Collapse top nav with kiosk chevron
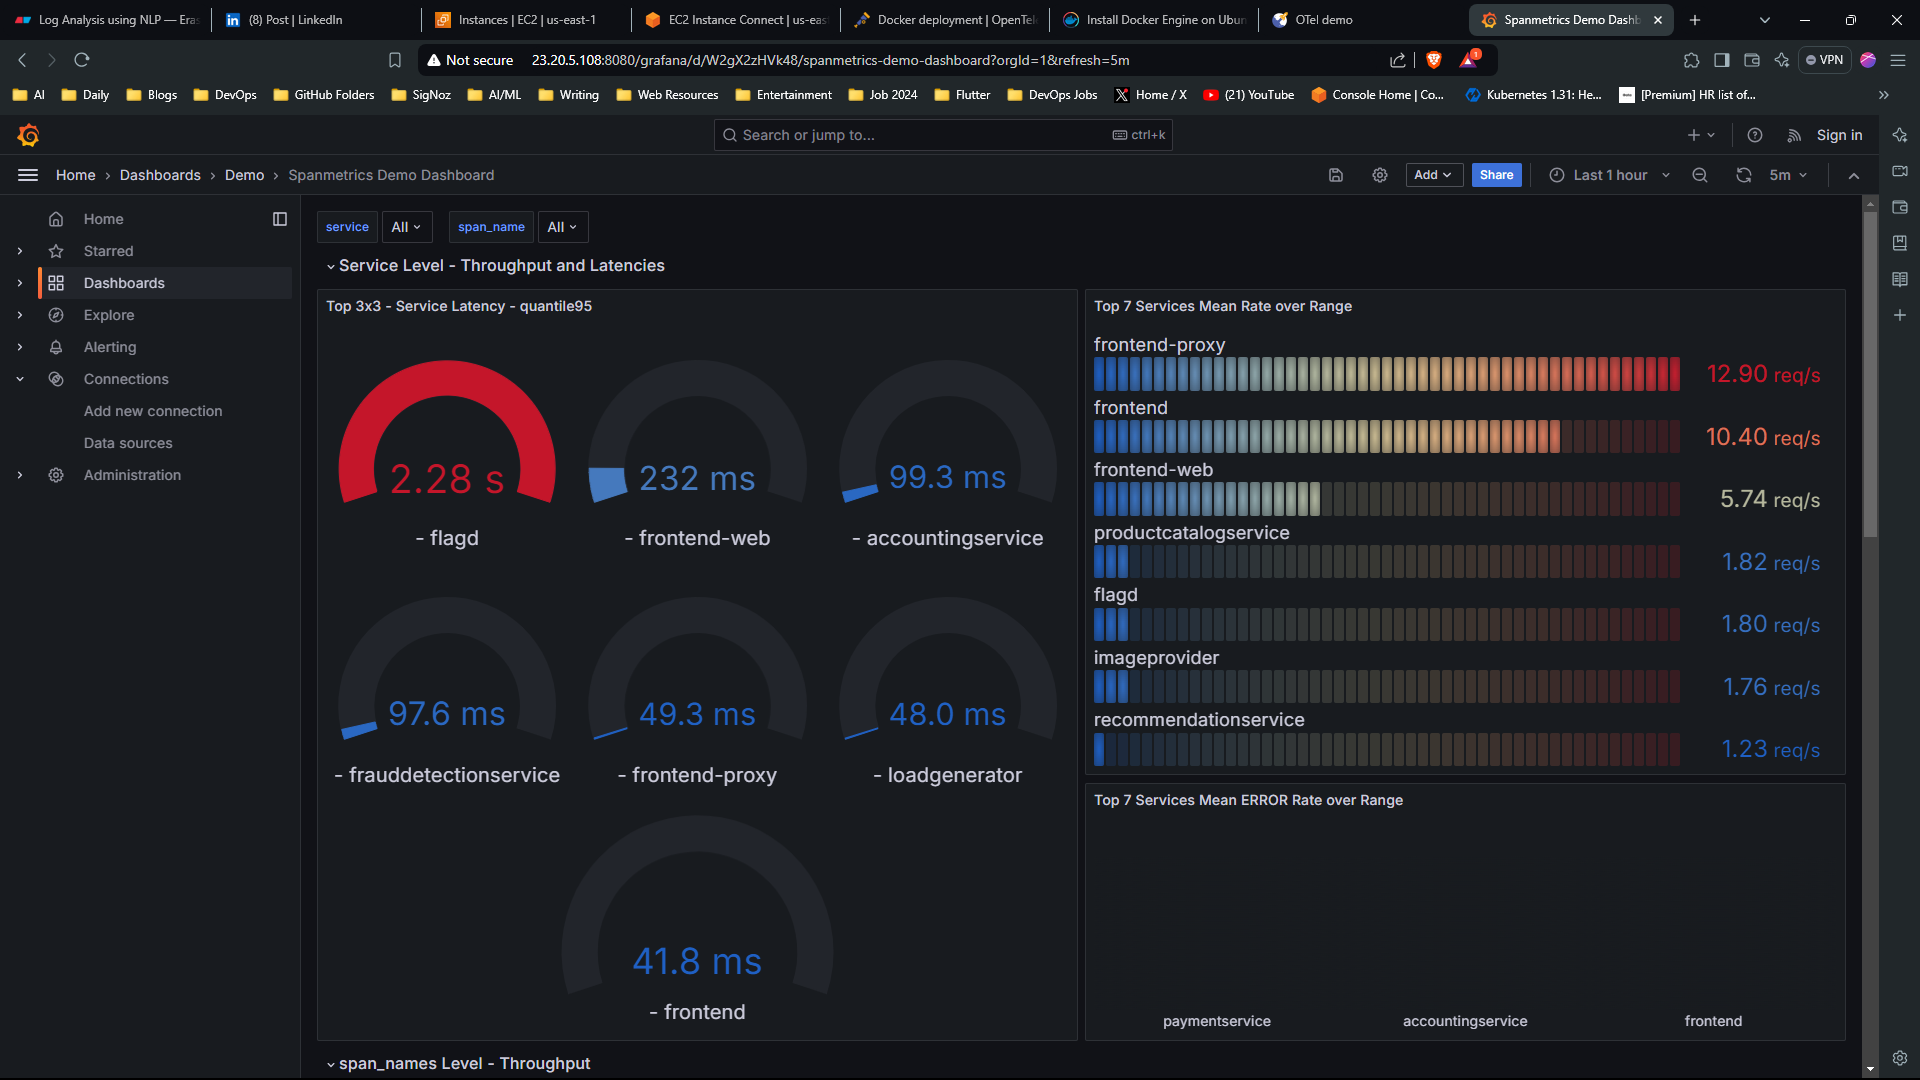Image resolution: width=1920 pixels, height=1080 pixels. click(x=1854, y=175)
